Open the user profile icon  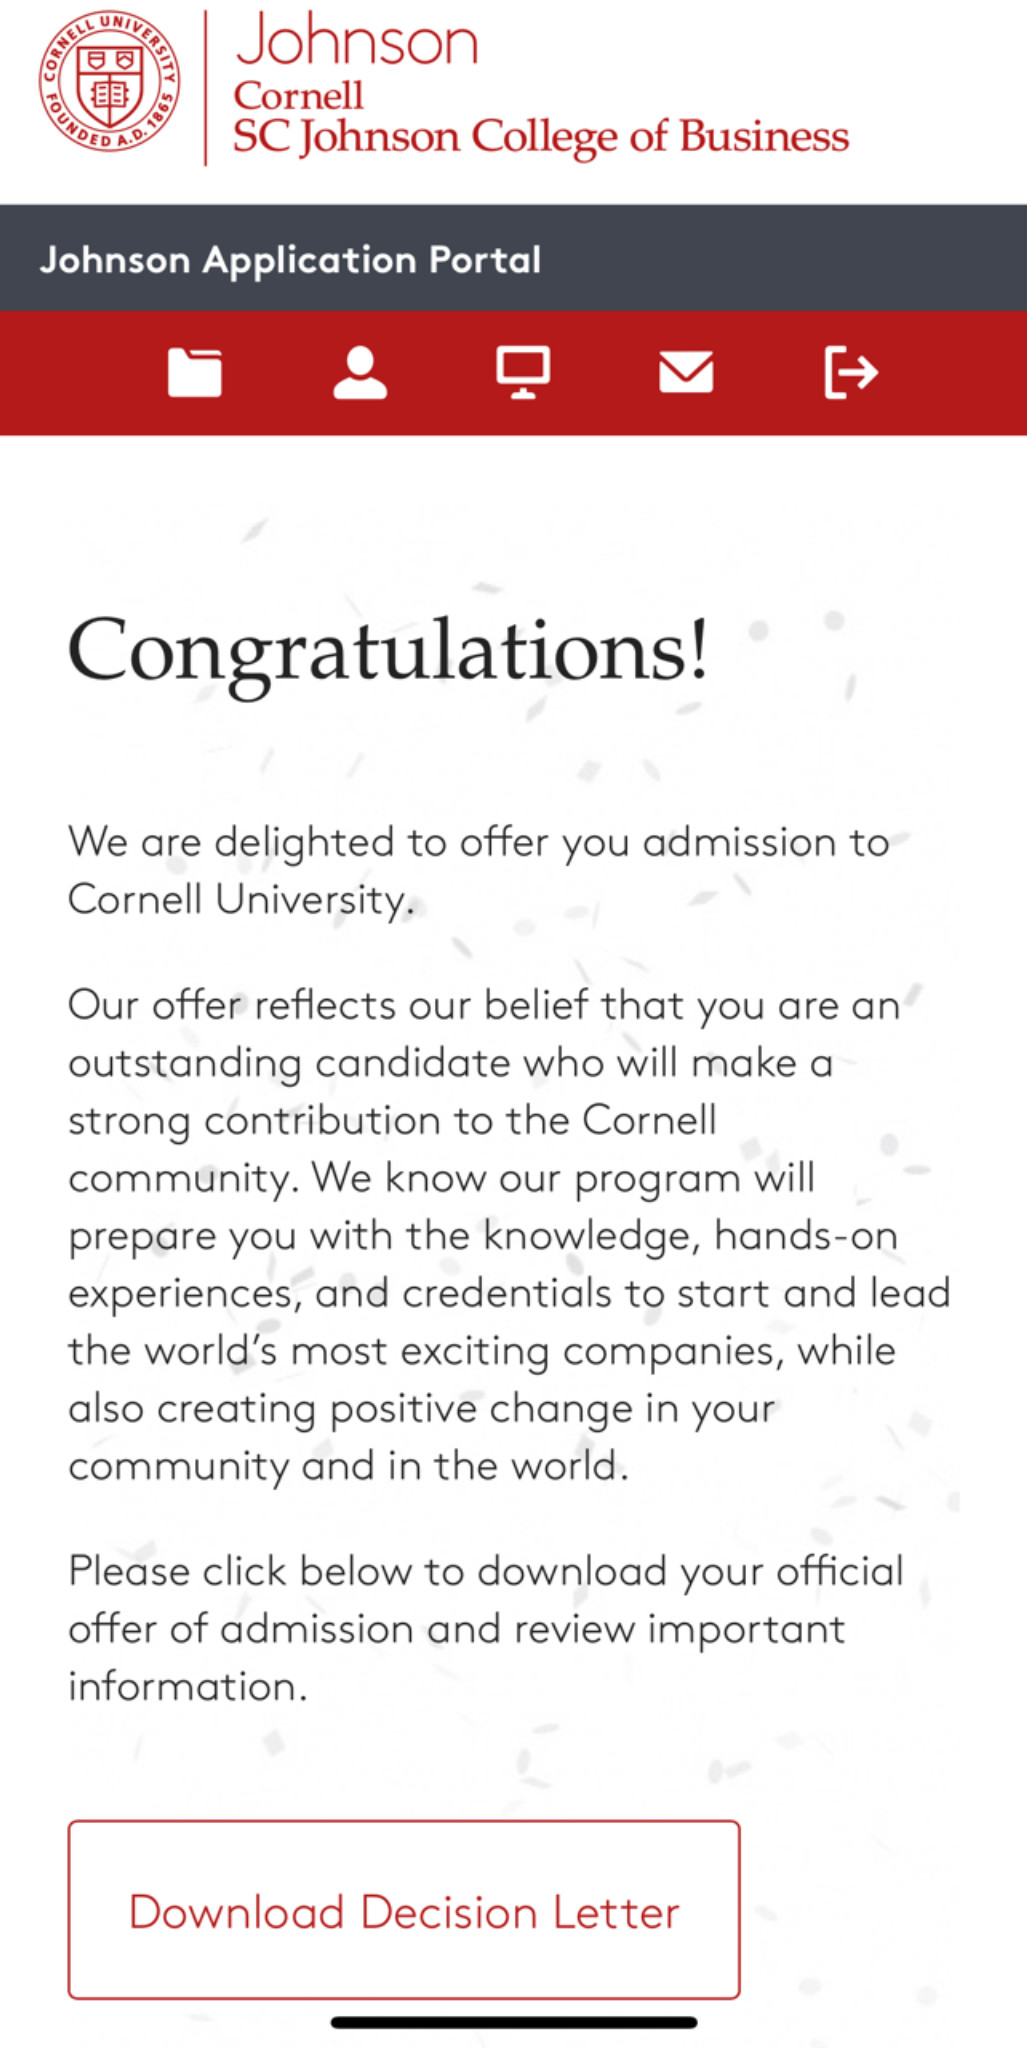[x=360, y=373]
